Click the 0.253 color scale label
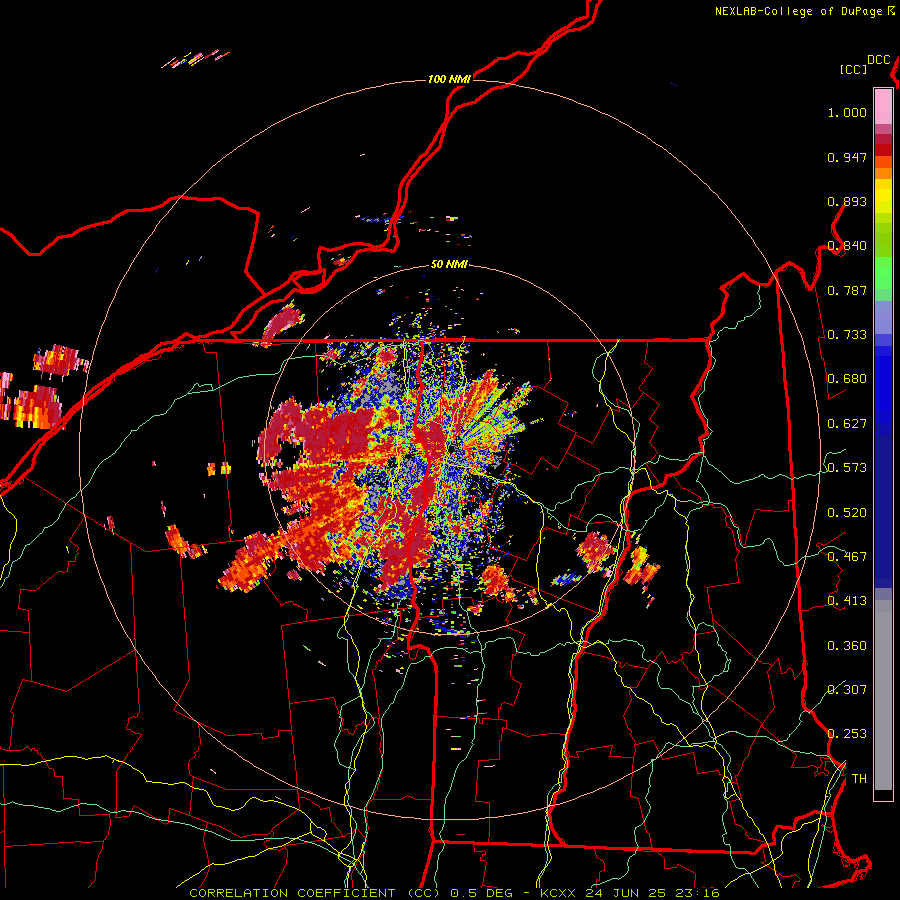The height and width of the screenshot is (900, 900). [x=847, y=734]
